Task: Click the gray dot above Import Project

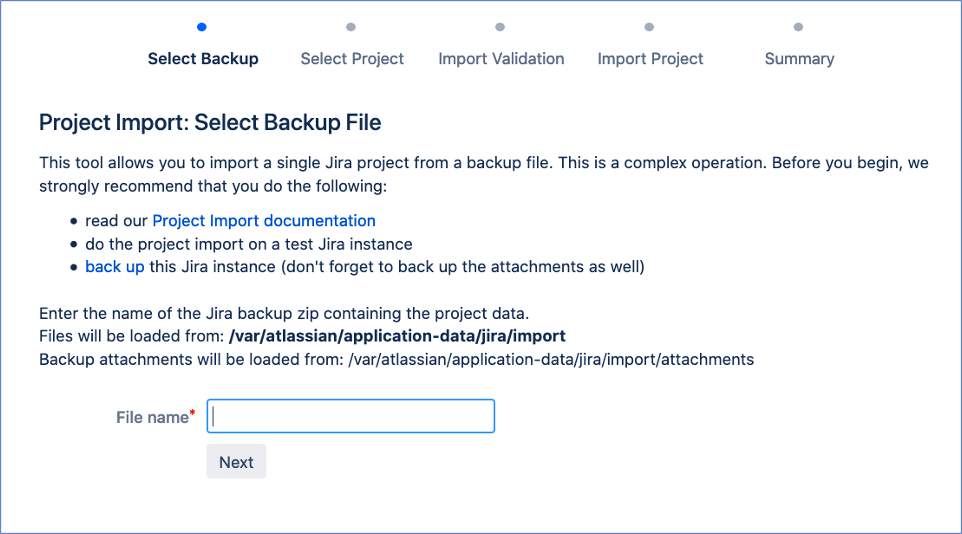Action: [649, 27]
